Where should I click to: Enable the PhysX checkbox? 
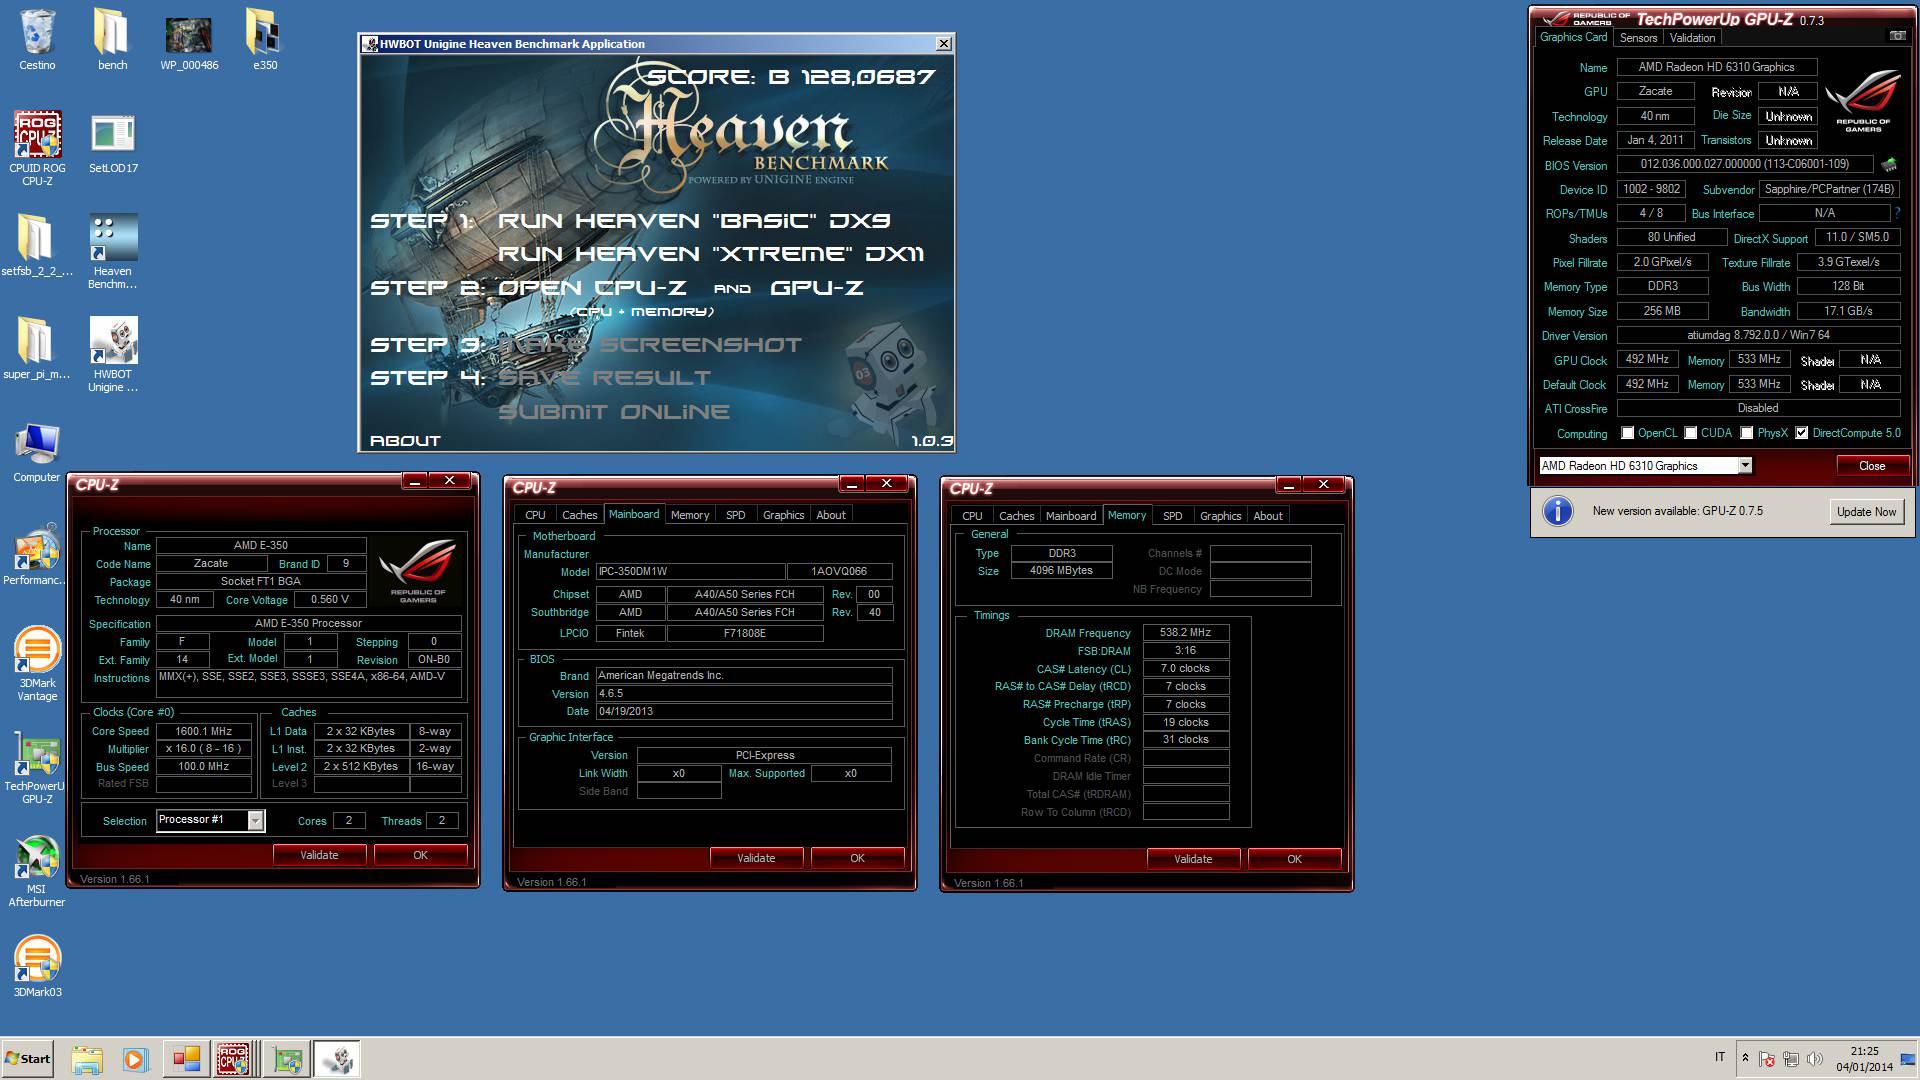1747,433
